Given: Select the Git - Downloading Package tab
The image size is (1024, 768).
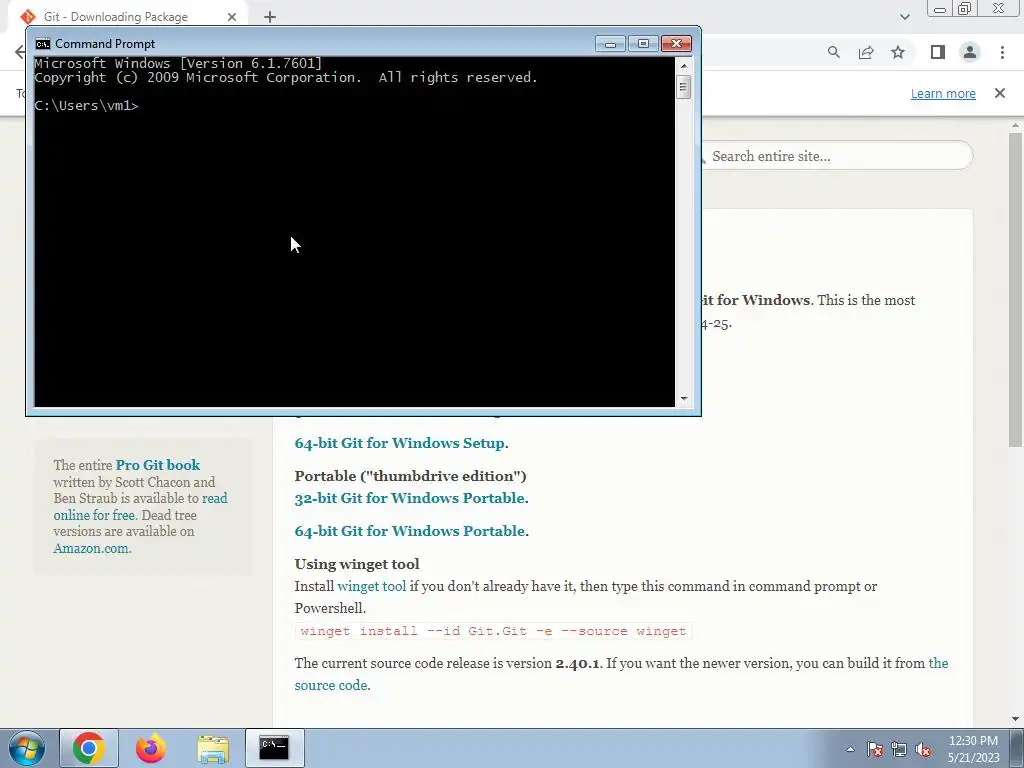Looking at the screenshot, I should click(127, 17).
